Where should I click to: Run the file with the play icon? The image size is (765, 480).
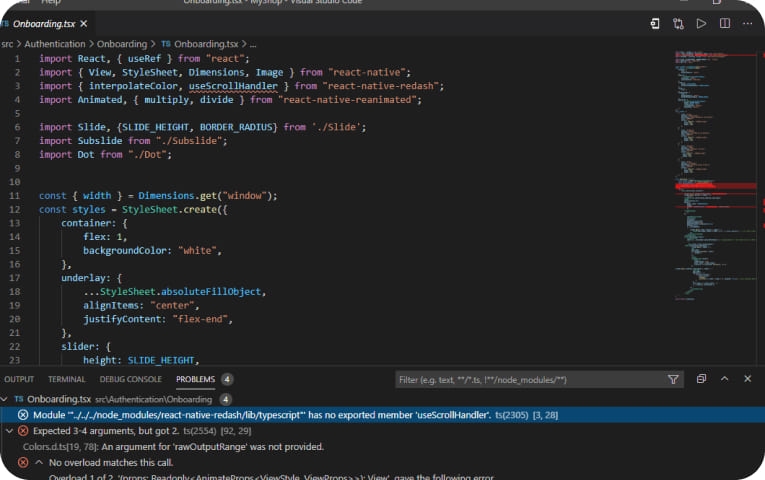[701, 23]
